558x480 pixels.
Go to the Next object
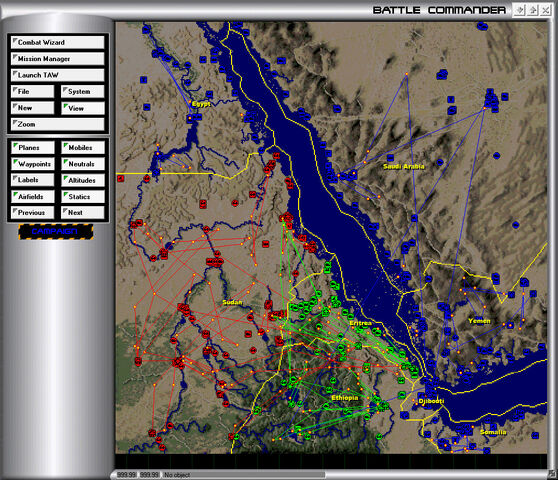[x=83, y=212]
